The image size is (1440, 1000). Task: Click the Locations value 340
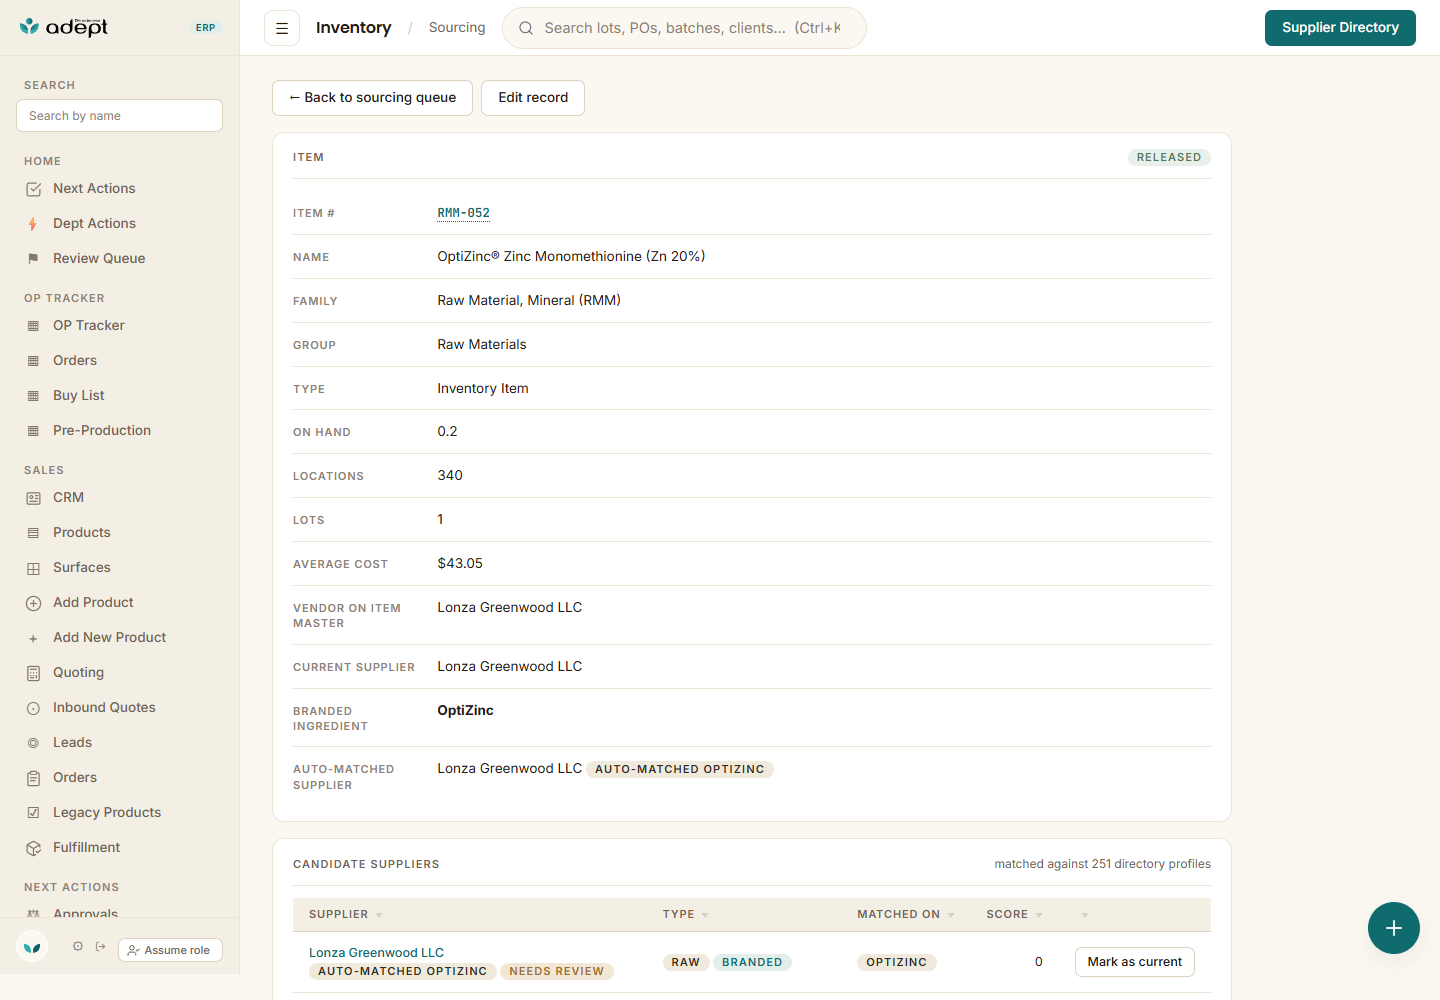click(450, 476)
